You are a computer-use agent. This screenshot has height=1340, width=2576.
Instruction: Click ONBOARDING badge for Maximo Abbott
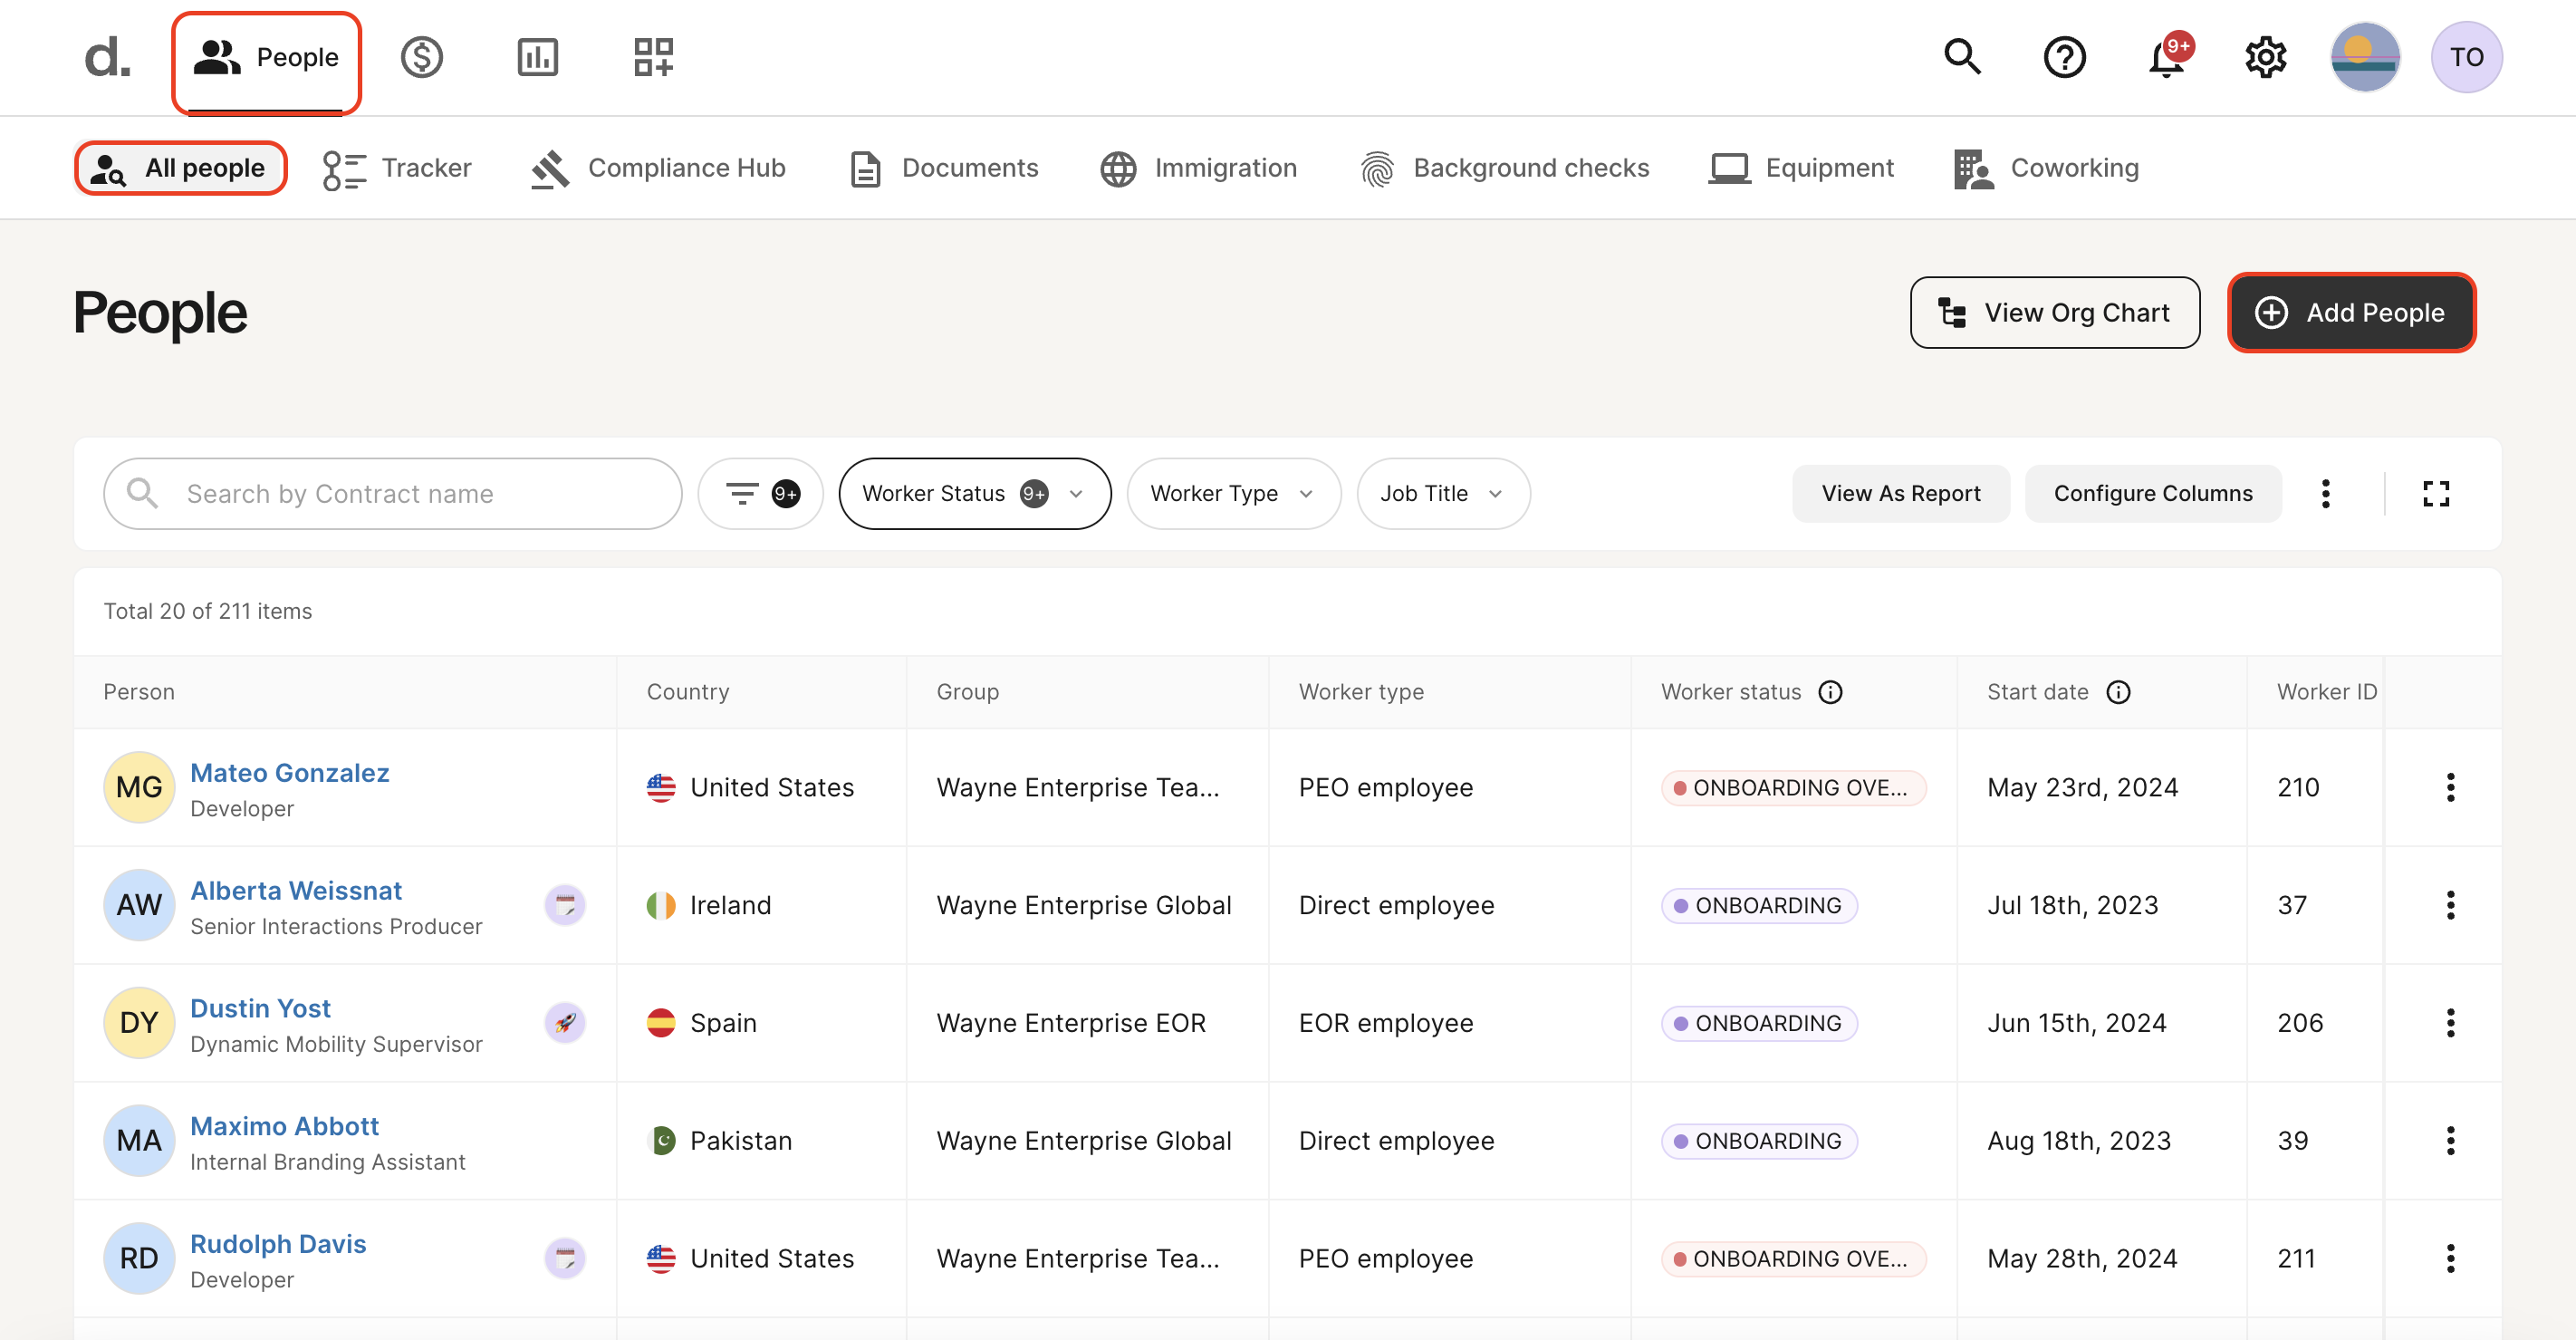click(1759, 1141)
